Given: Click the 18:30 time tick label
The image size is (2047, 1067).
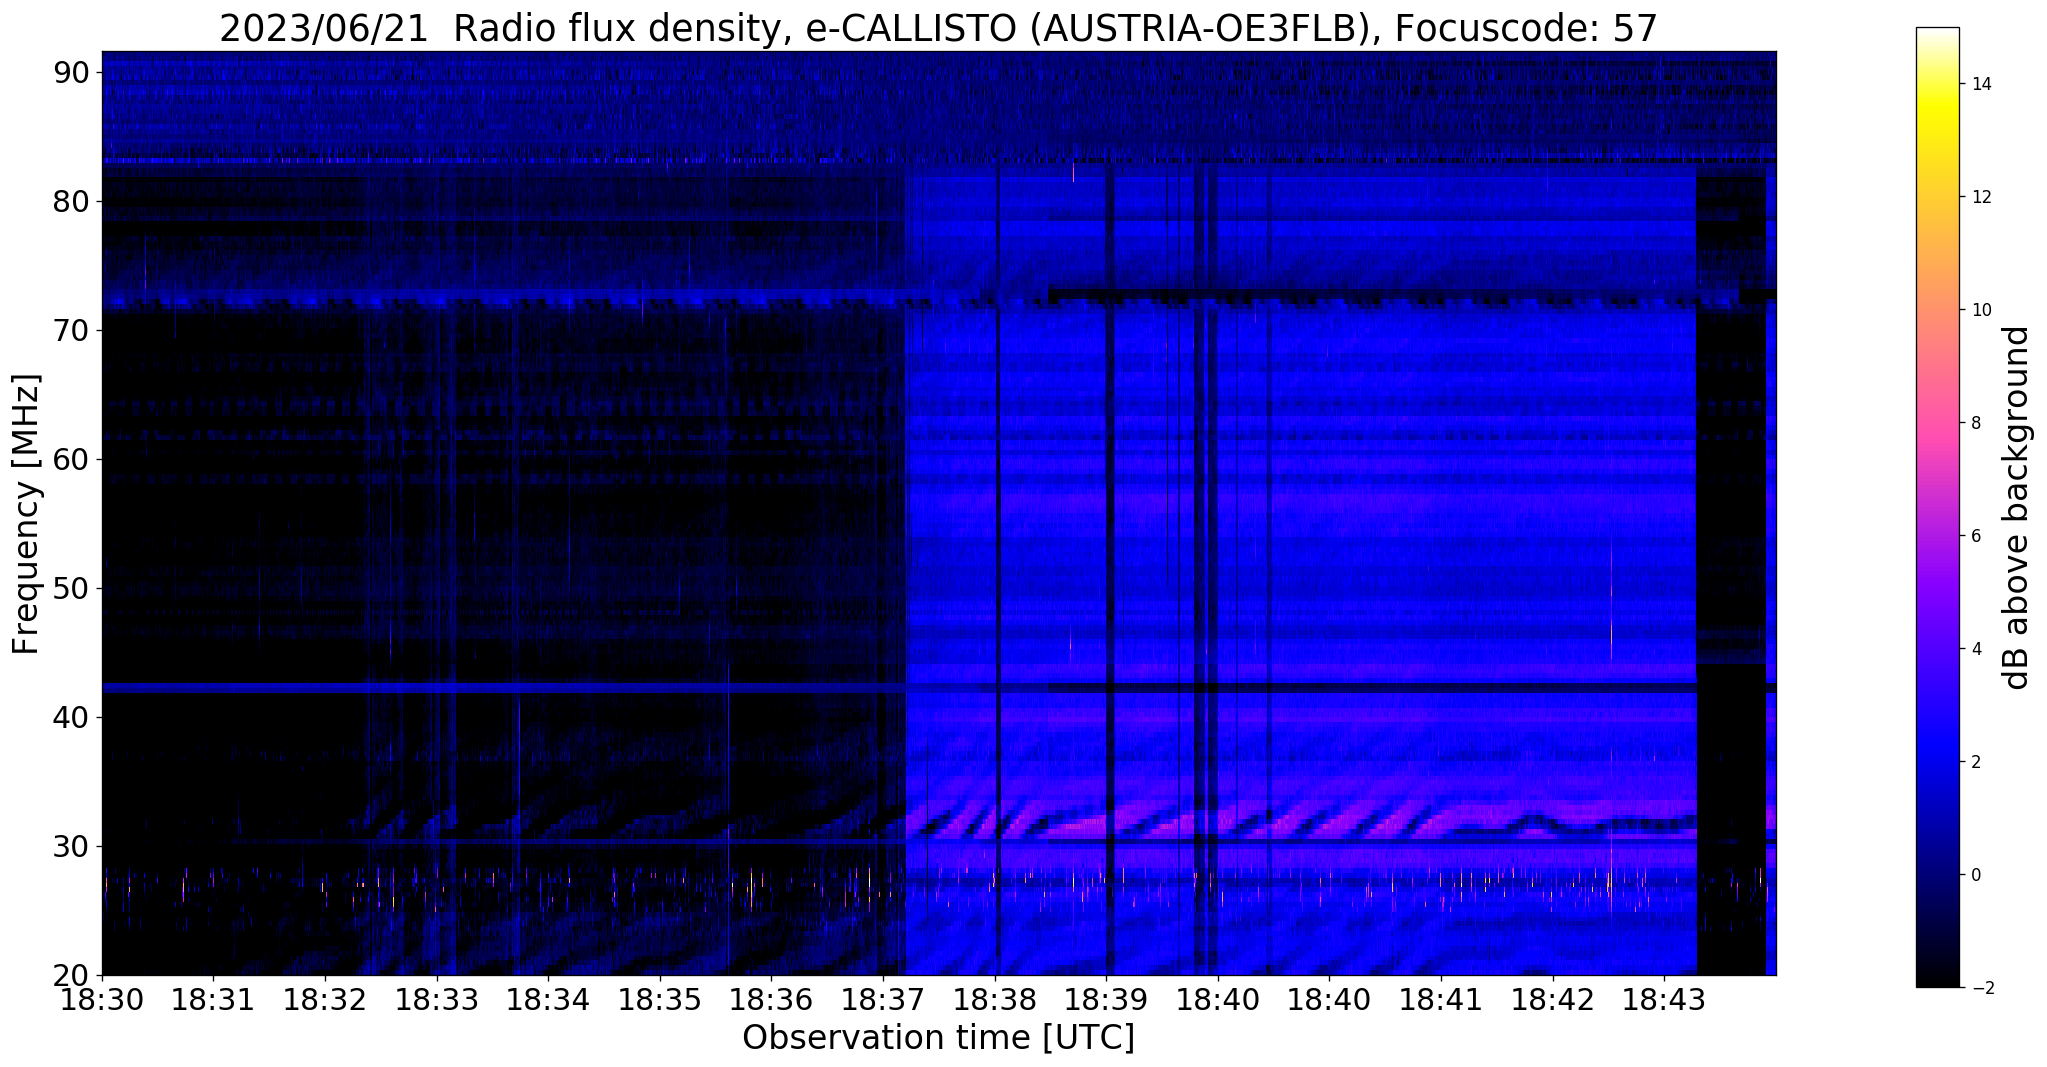Looking at the screenshot, I should 102,999.
